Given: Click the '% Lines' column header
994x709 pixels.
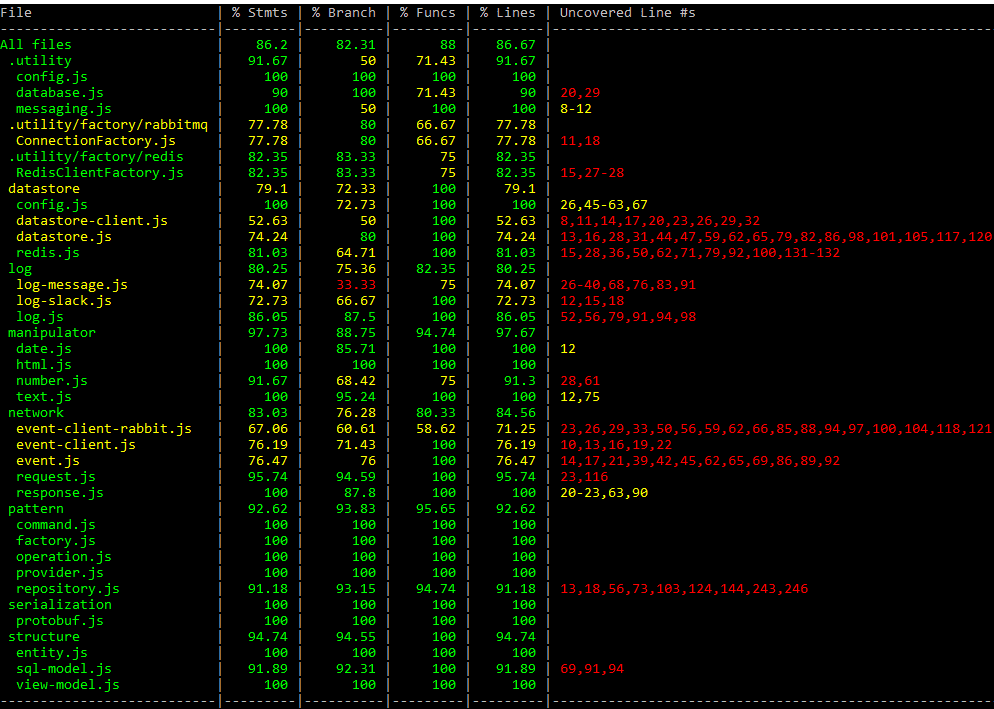Looking at the screenshot, I should [508, 13].
